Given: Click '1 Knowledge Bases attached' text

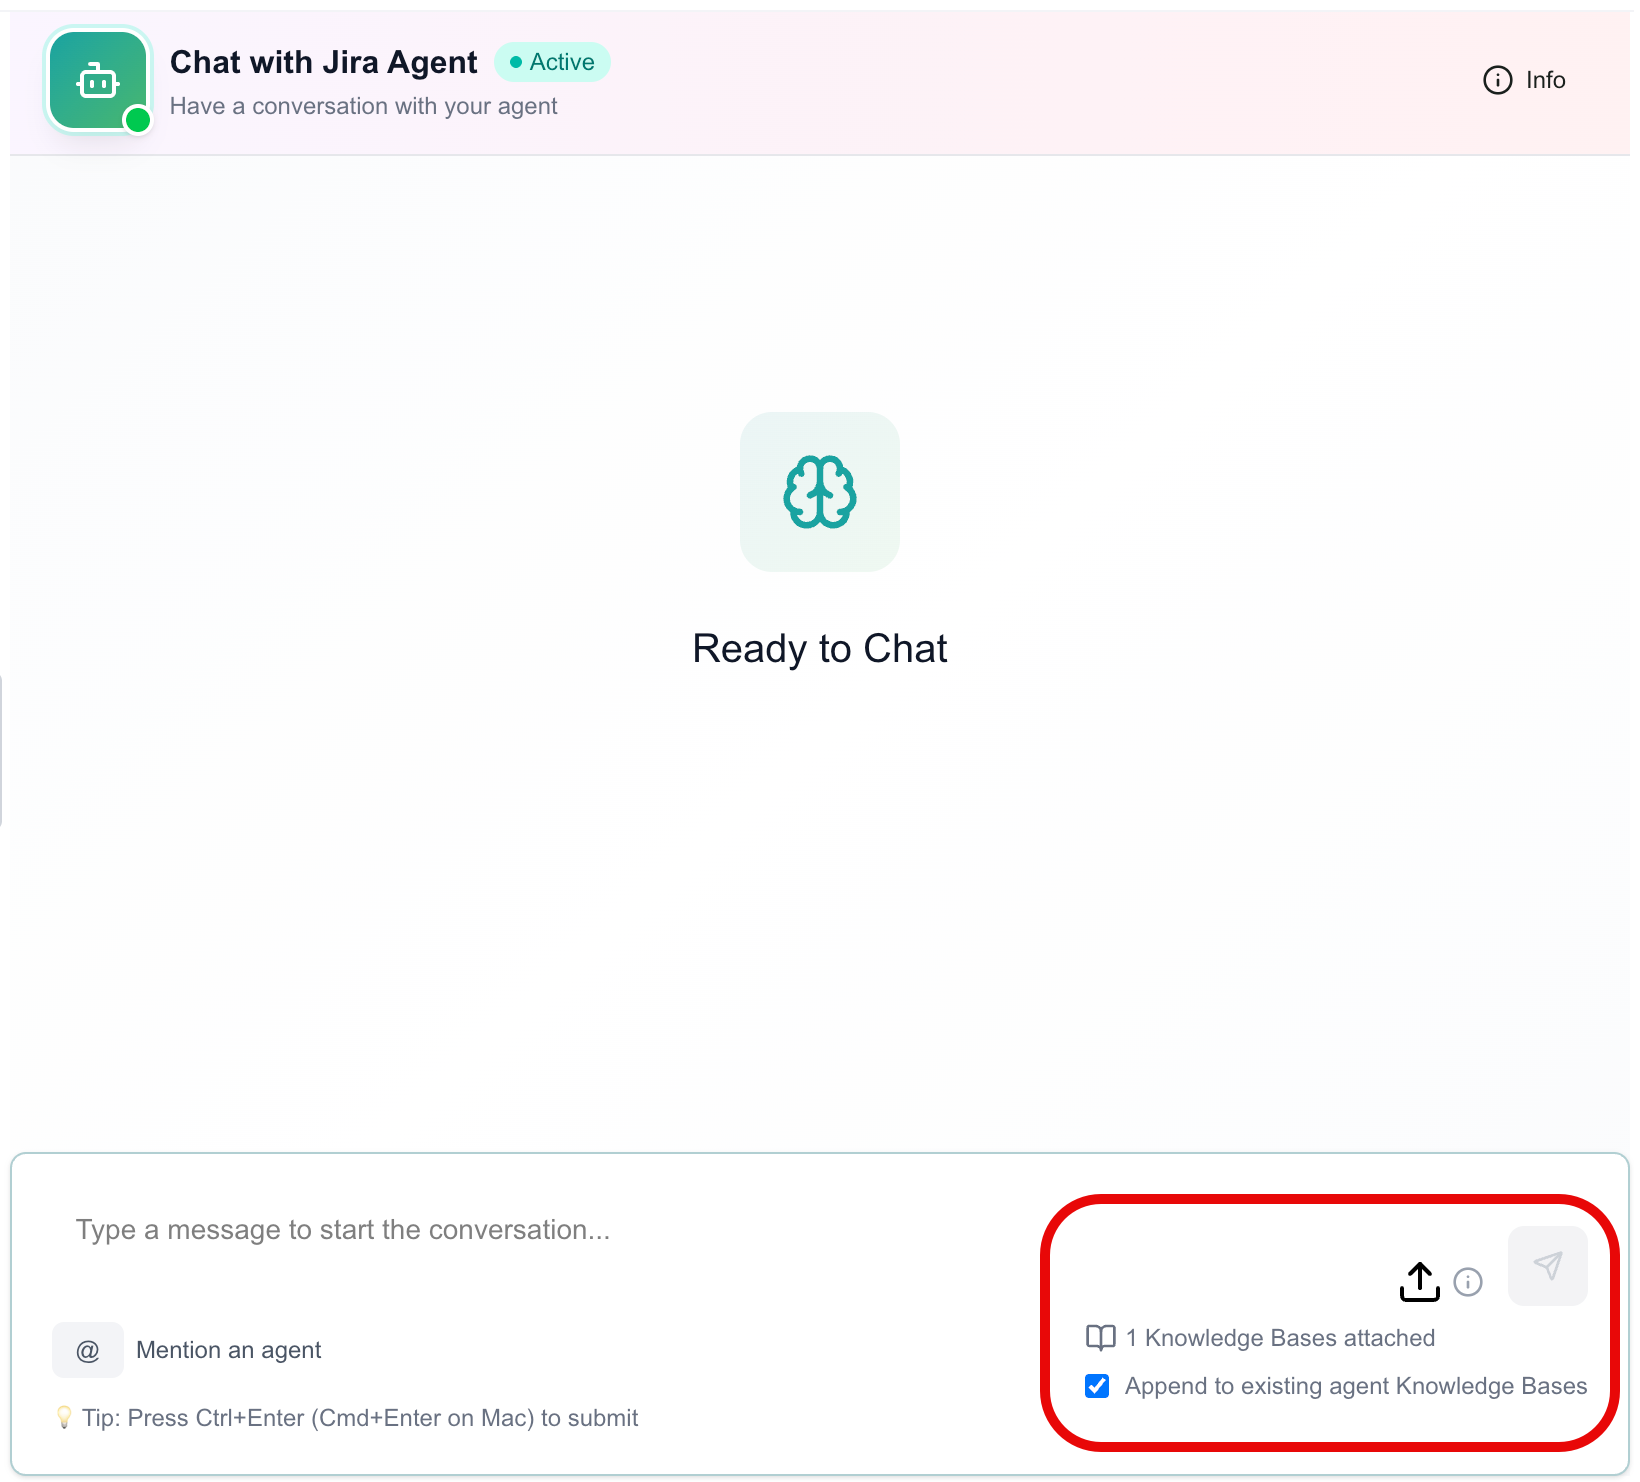Looking at the screenshot, I should (1280, 1338).
